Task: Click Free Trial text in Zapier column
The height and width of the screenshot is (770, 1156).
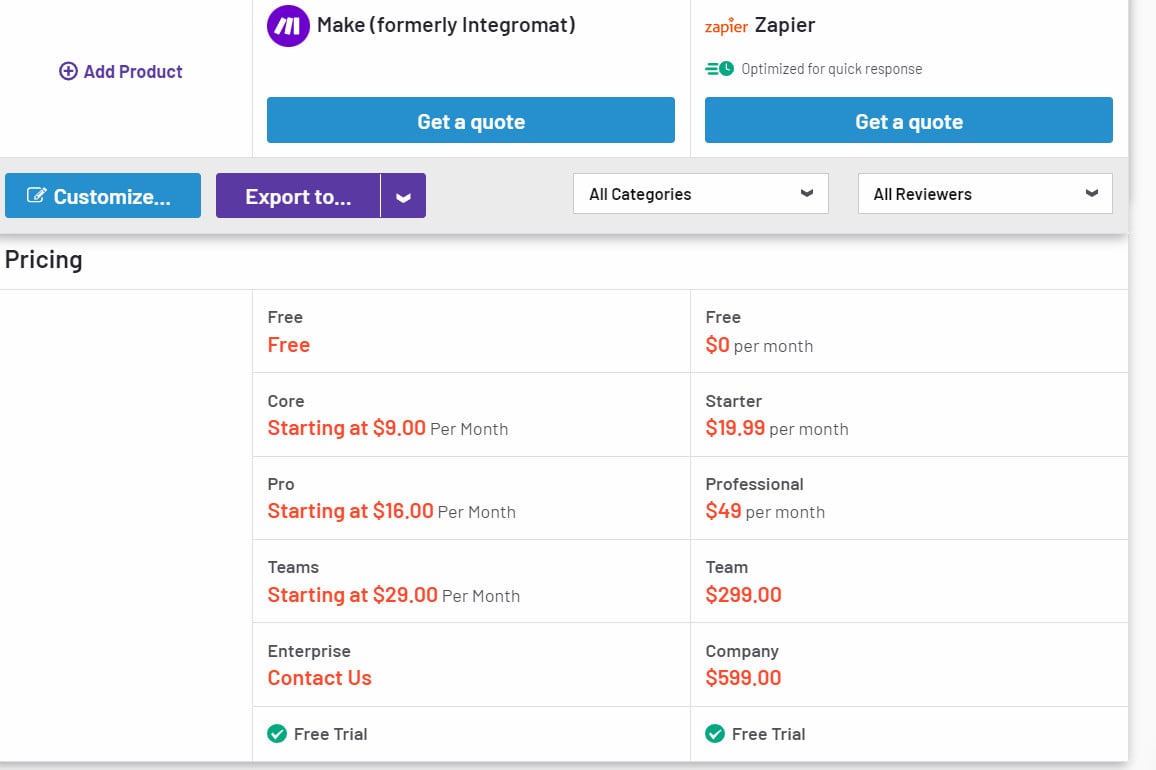Action: 768,734
